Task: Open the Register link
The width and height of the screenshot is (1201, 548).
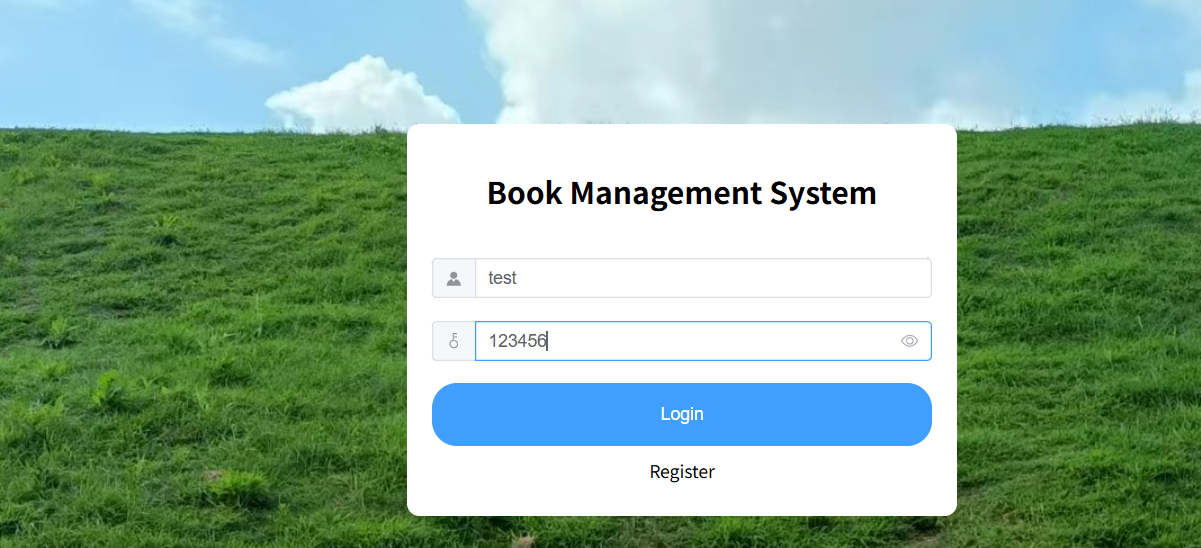Action: coord(682,472)
